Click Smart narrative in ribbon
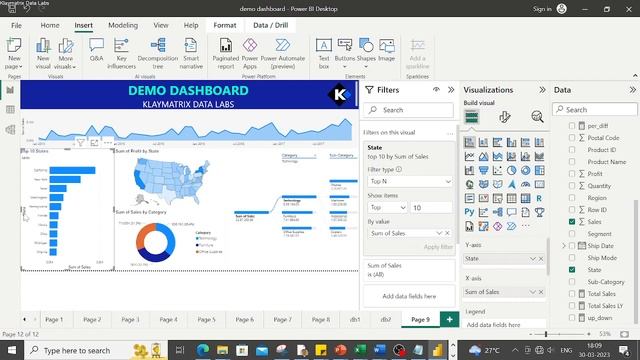Screen dimensions: 640x360 (x=191, y=53)
